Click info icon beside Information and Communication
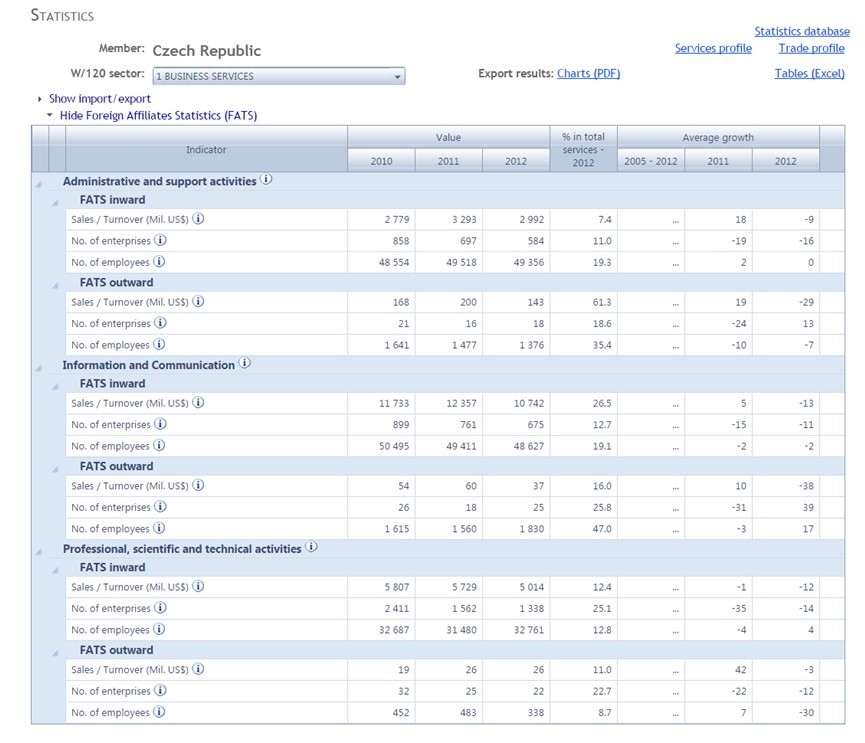The height and width of the screenshot is (743, 865). pos(244,363)
